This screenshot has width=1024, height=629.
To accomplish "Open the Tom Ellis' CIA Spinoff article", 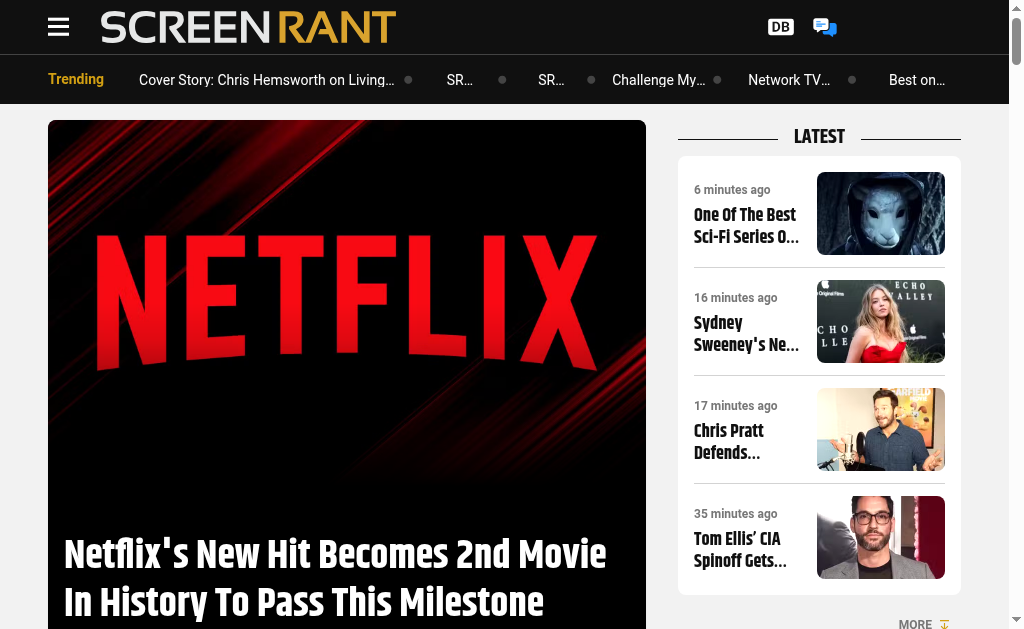I will pyautogui.click(x=740, y=549).
